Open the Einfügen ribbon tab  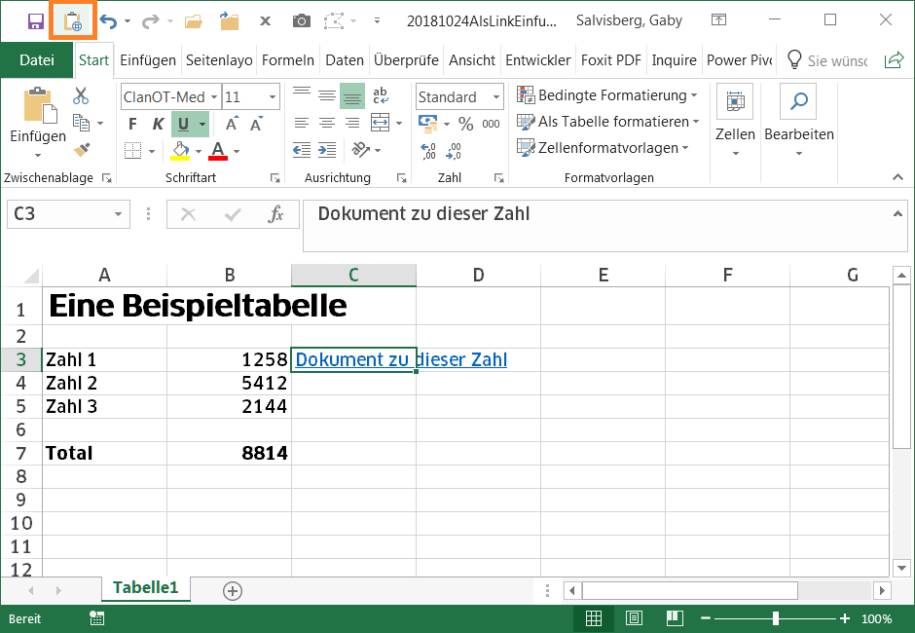148,60
